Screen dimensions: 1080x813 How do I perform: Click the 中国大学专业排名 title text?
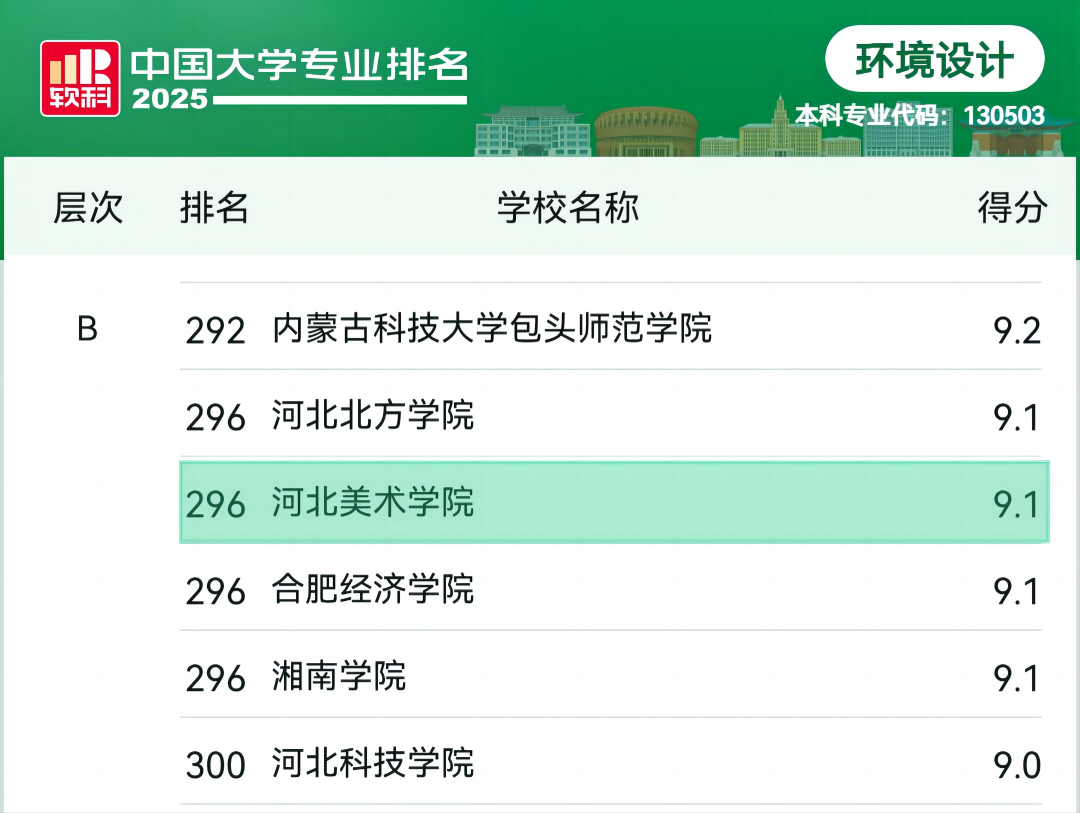[x=299, y=64]
